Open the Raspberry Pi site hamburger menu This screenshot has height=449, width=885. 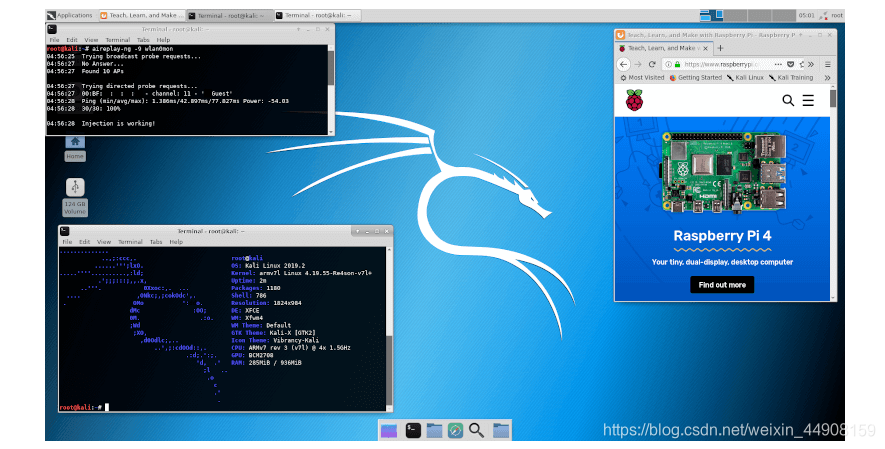(x=808, y=100)
